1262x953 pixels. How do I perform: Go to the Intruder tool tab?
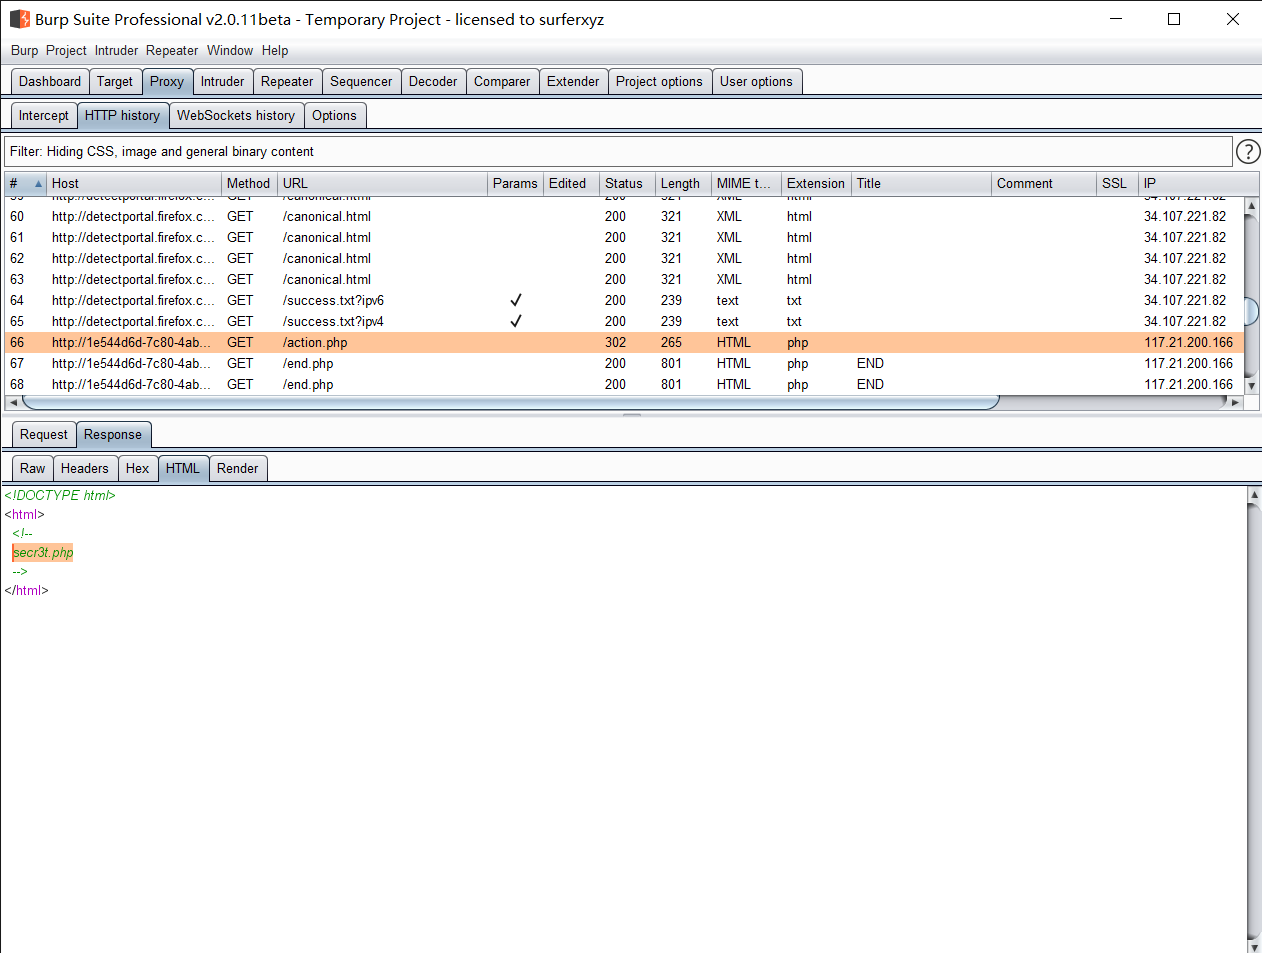coord(222,81)
